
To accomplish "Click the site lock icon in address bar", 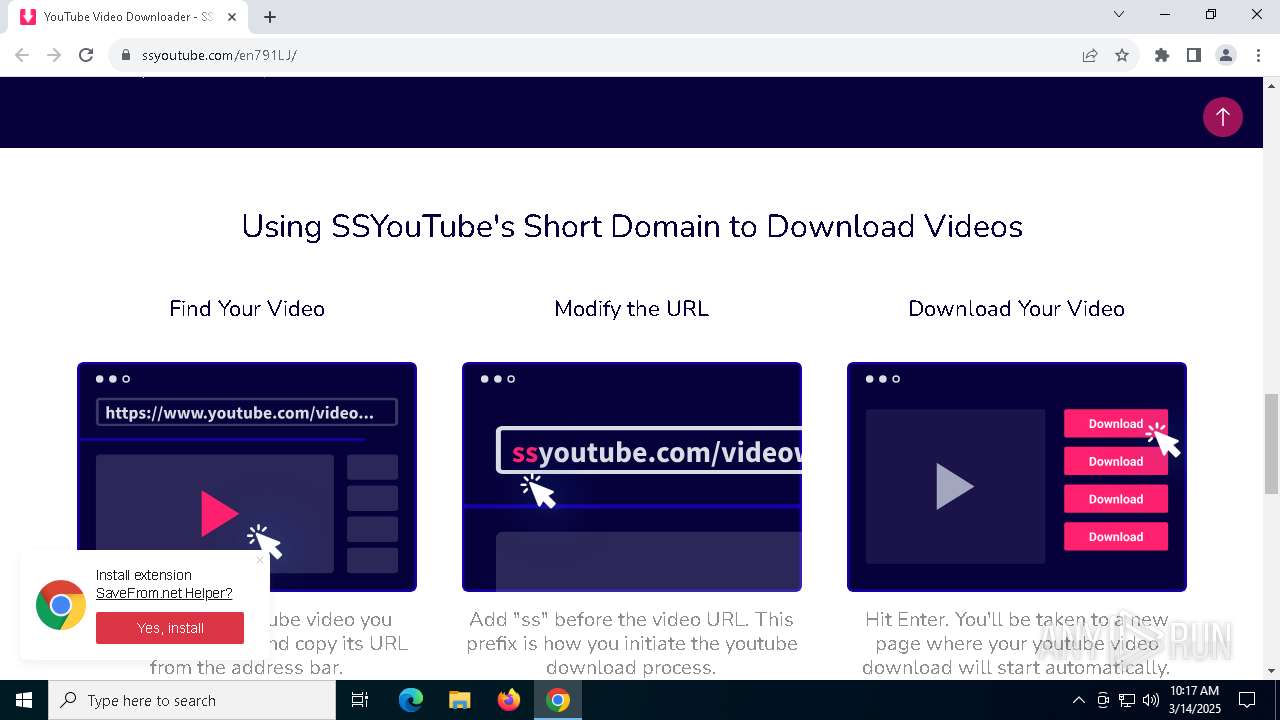I will pos(126,55).
